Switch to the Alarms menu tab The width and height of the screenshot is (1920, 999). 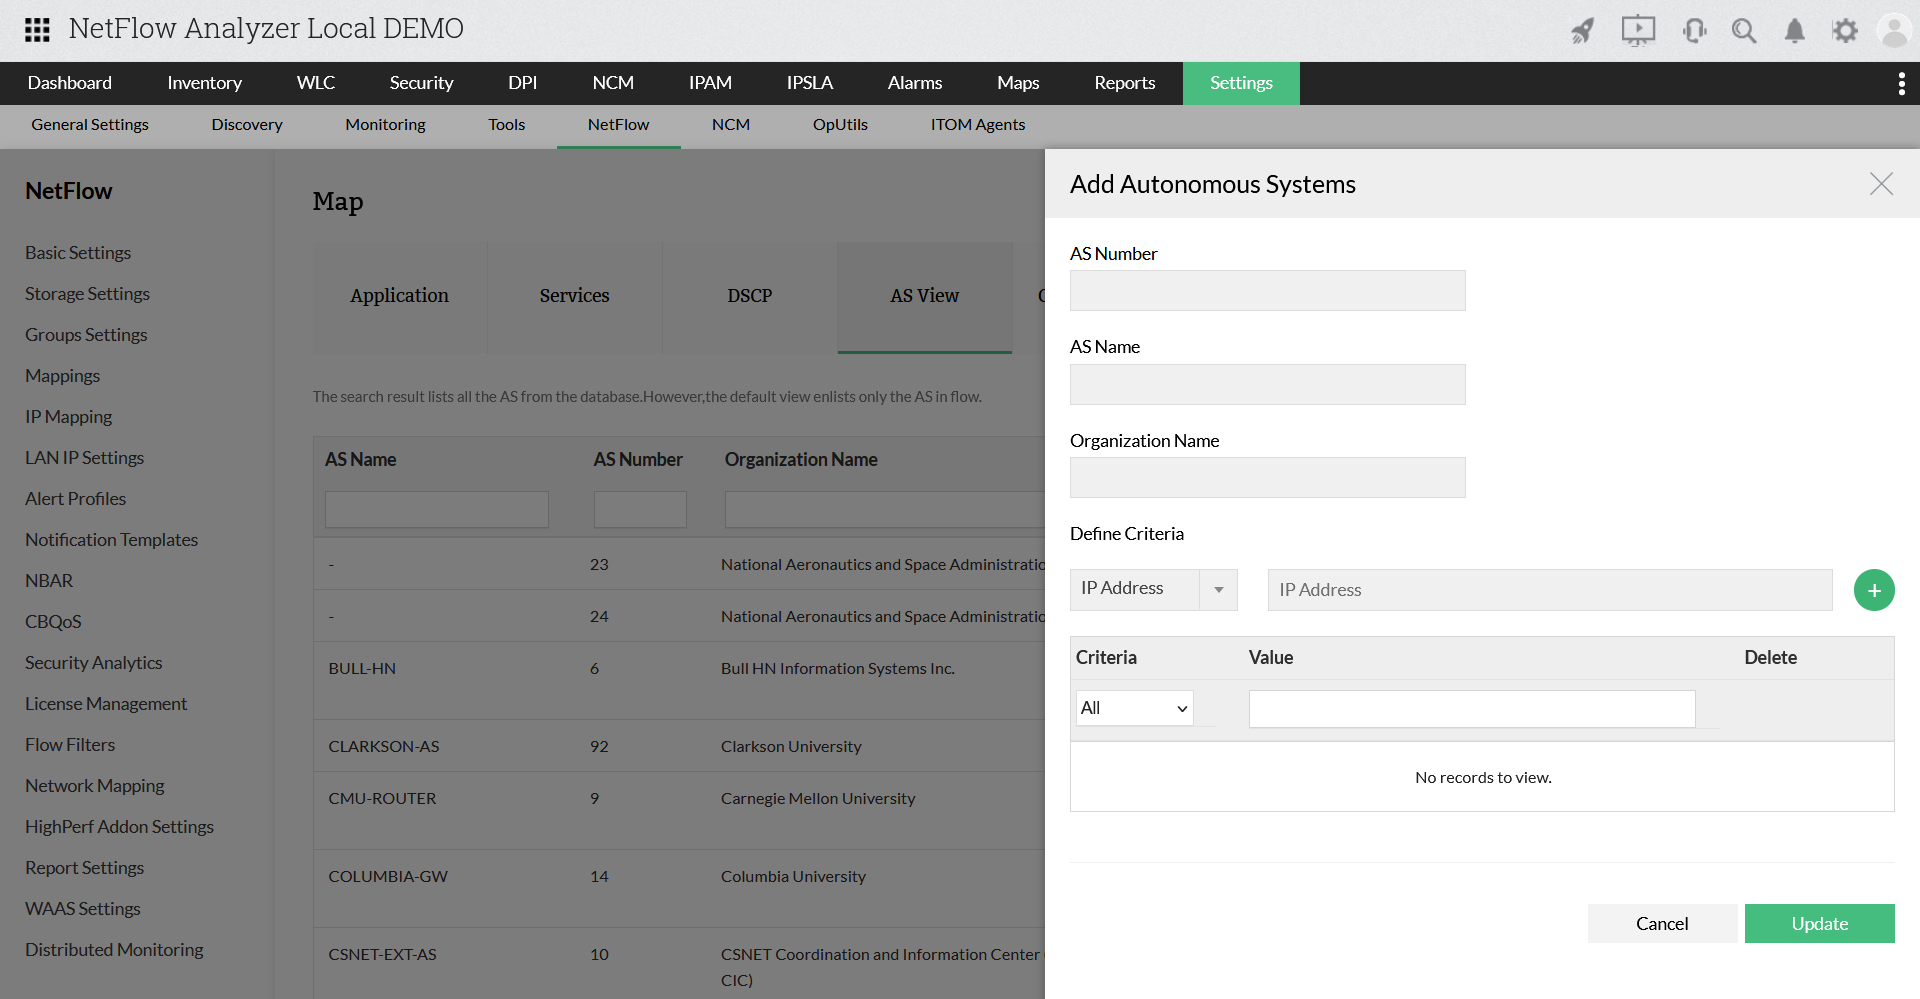tap(914, 83)
